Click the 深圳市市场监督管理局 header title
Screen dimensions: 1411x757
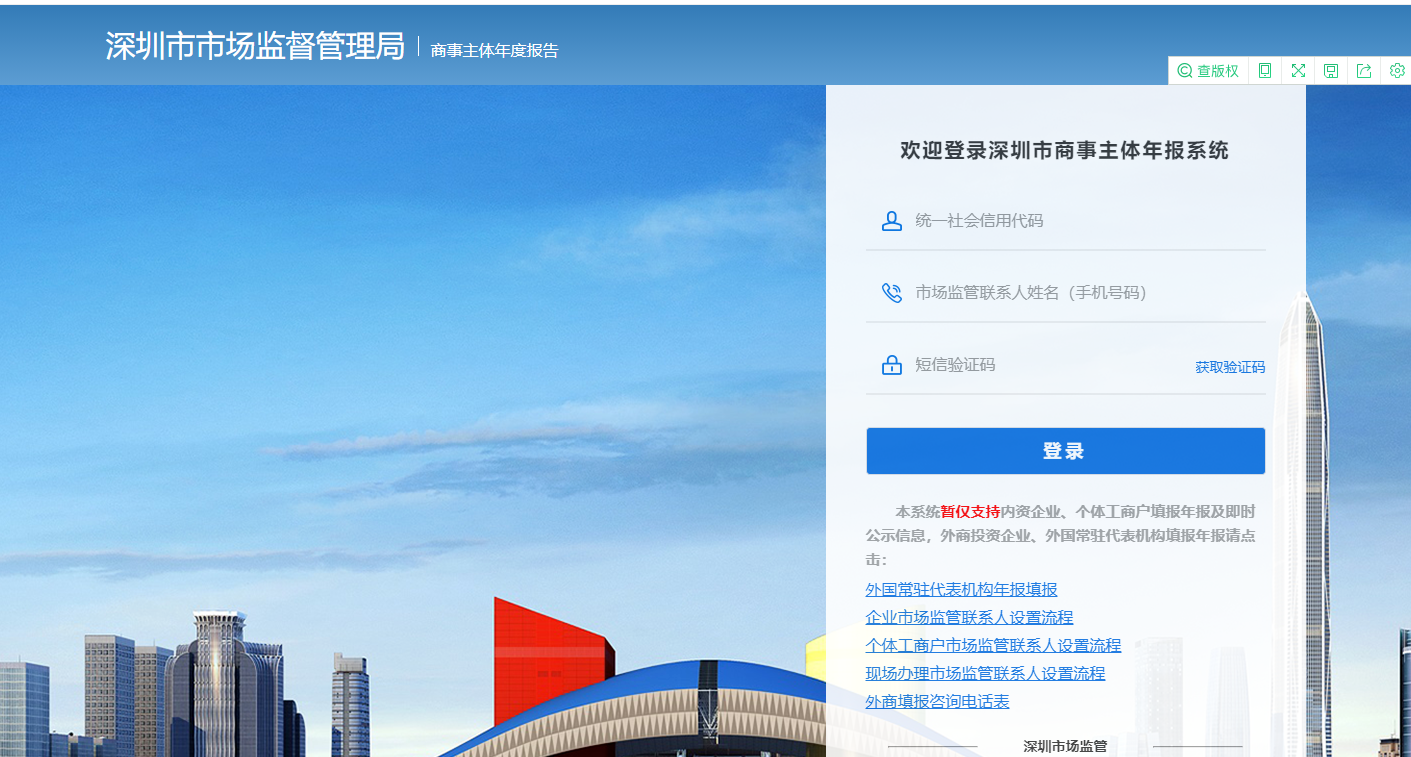(255, 44)
